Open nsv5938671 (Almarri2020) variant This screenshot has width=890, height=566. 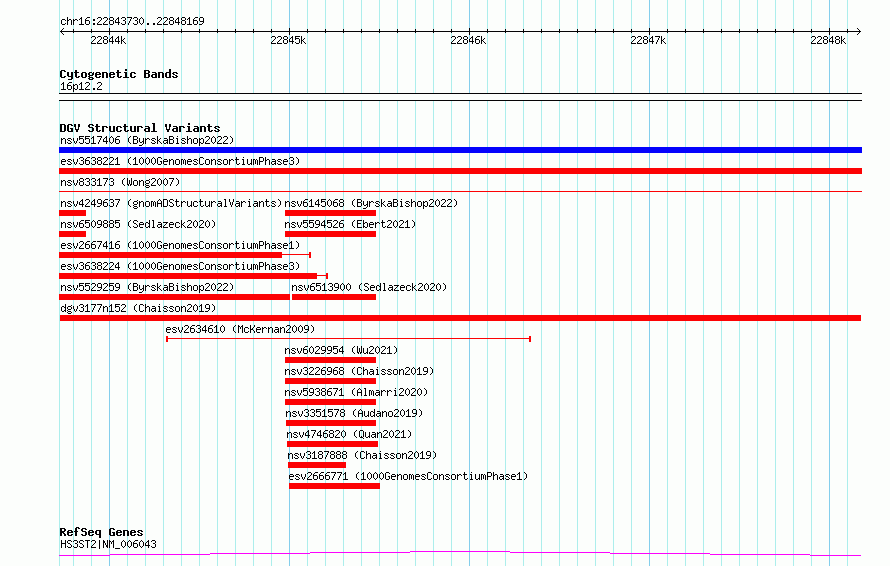coord(356,392)
